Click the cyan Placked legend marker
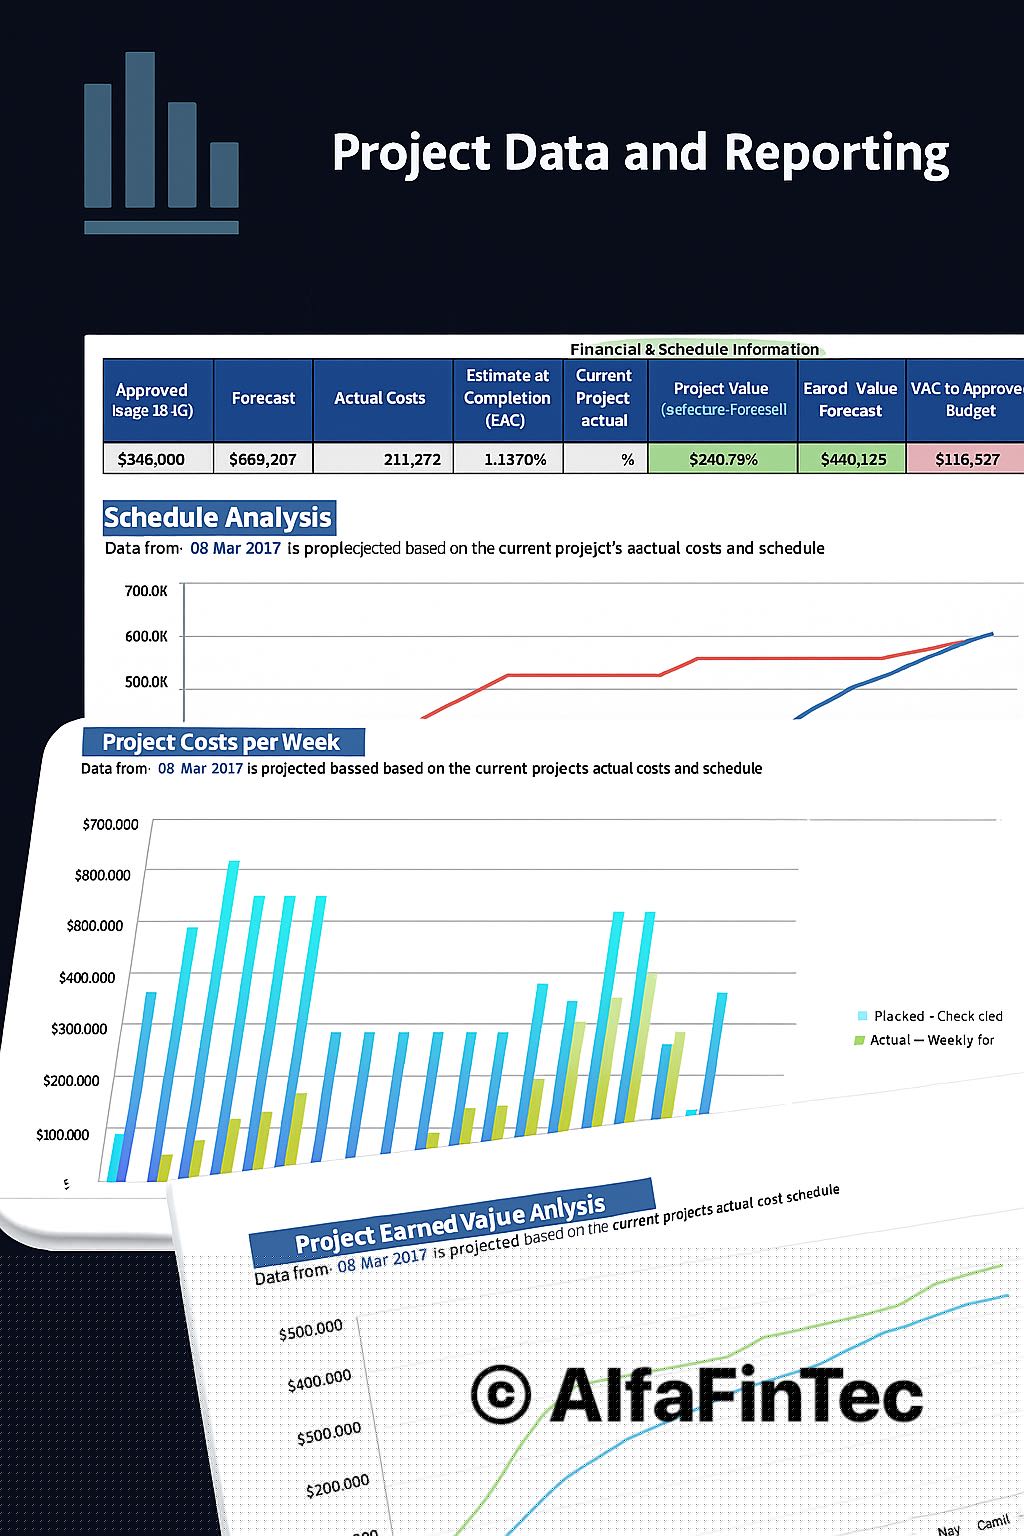 (861, 1016)
